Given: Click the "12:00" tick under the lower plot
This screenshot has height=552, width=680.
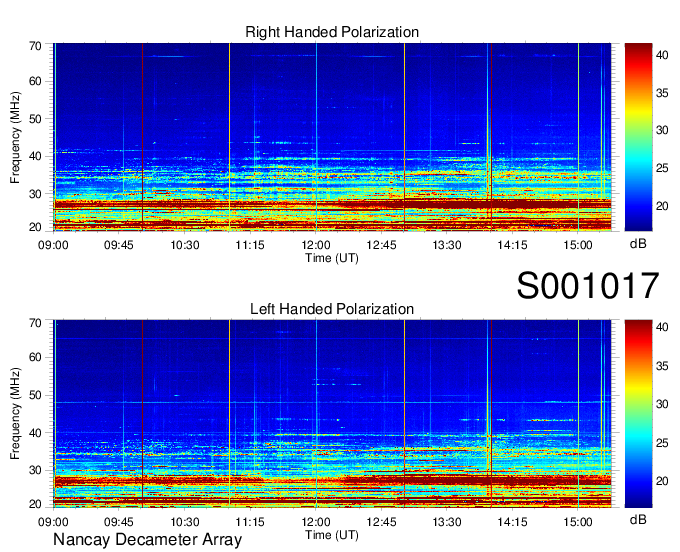Looking at the screenshot, I should pos(316,522).
